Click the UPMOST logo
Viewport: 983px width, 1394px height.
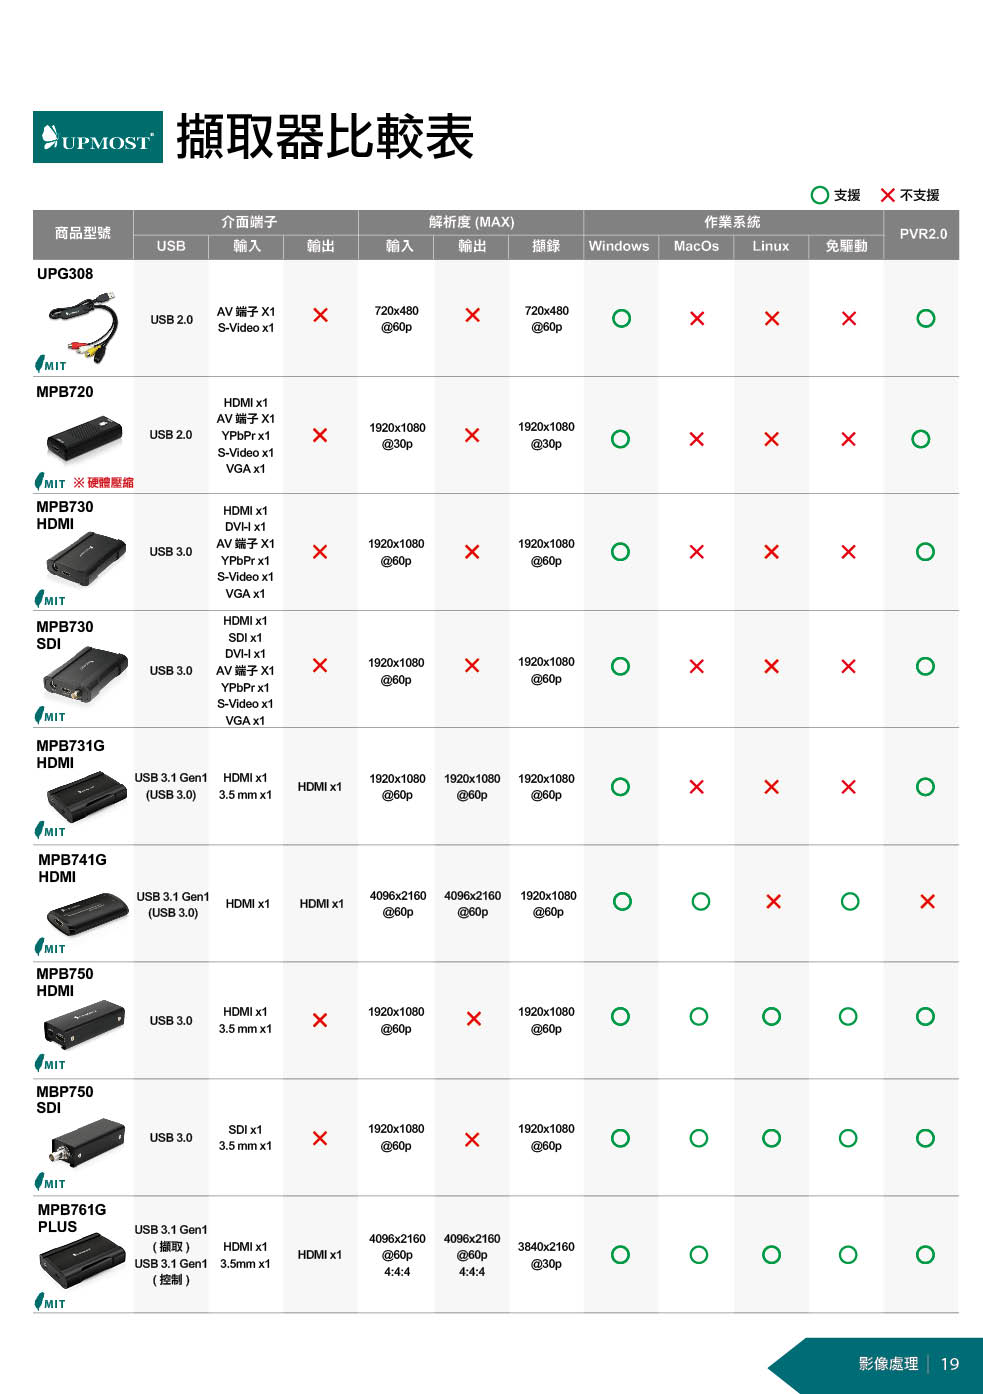click(97, 137)
